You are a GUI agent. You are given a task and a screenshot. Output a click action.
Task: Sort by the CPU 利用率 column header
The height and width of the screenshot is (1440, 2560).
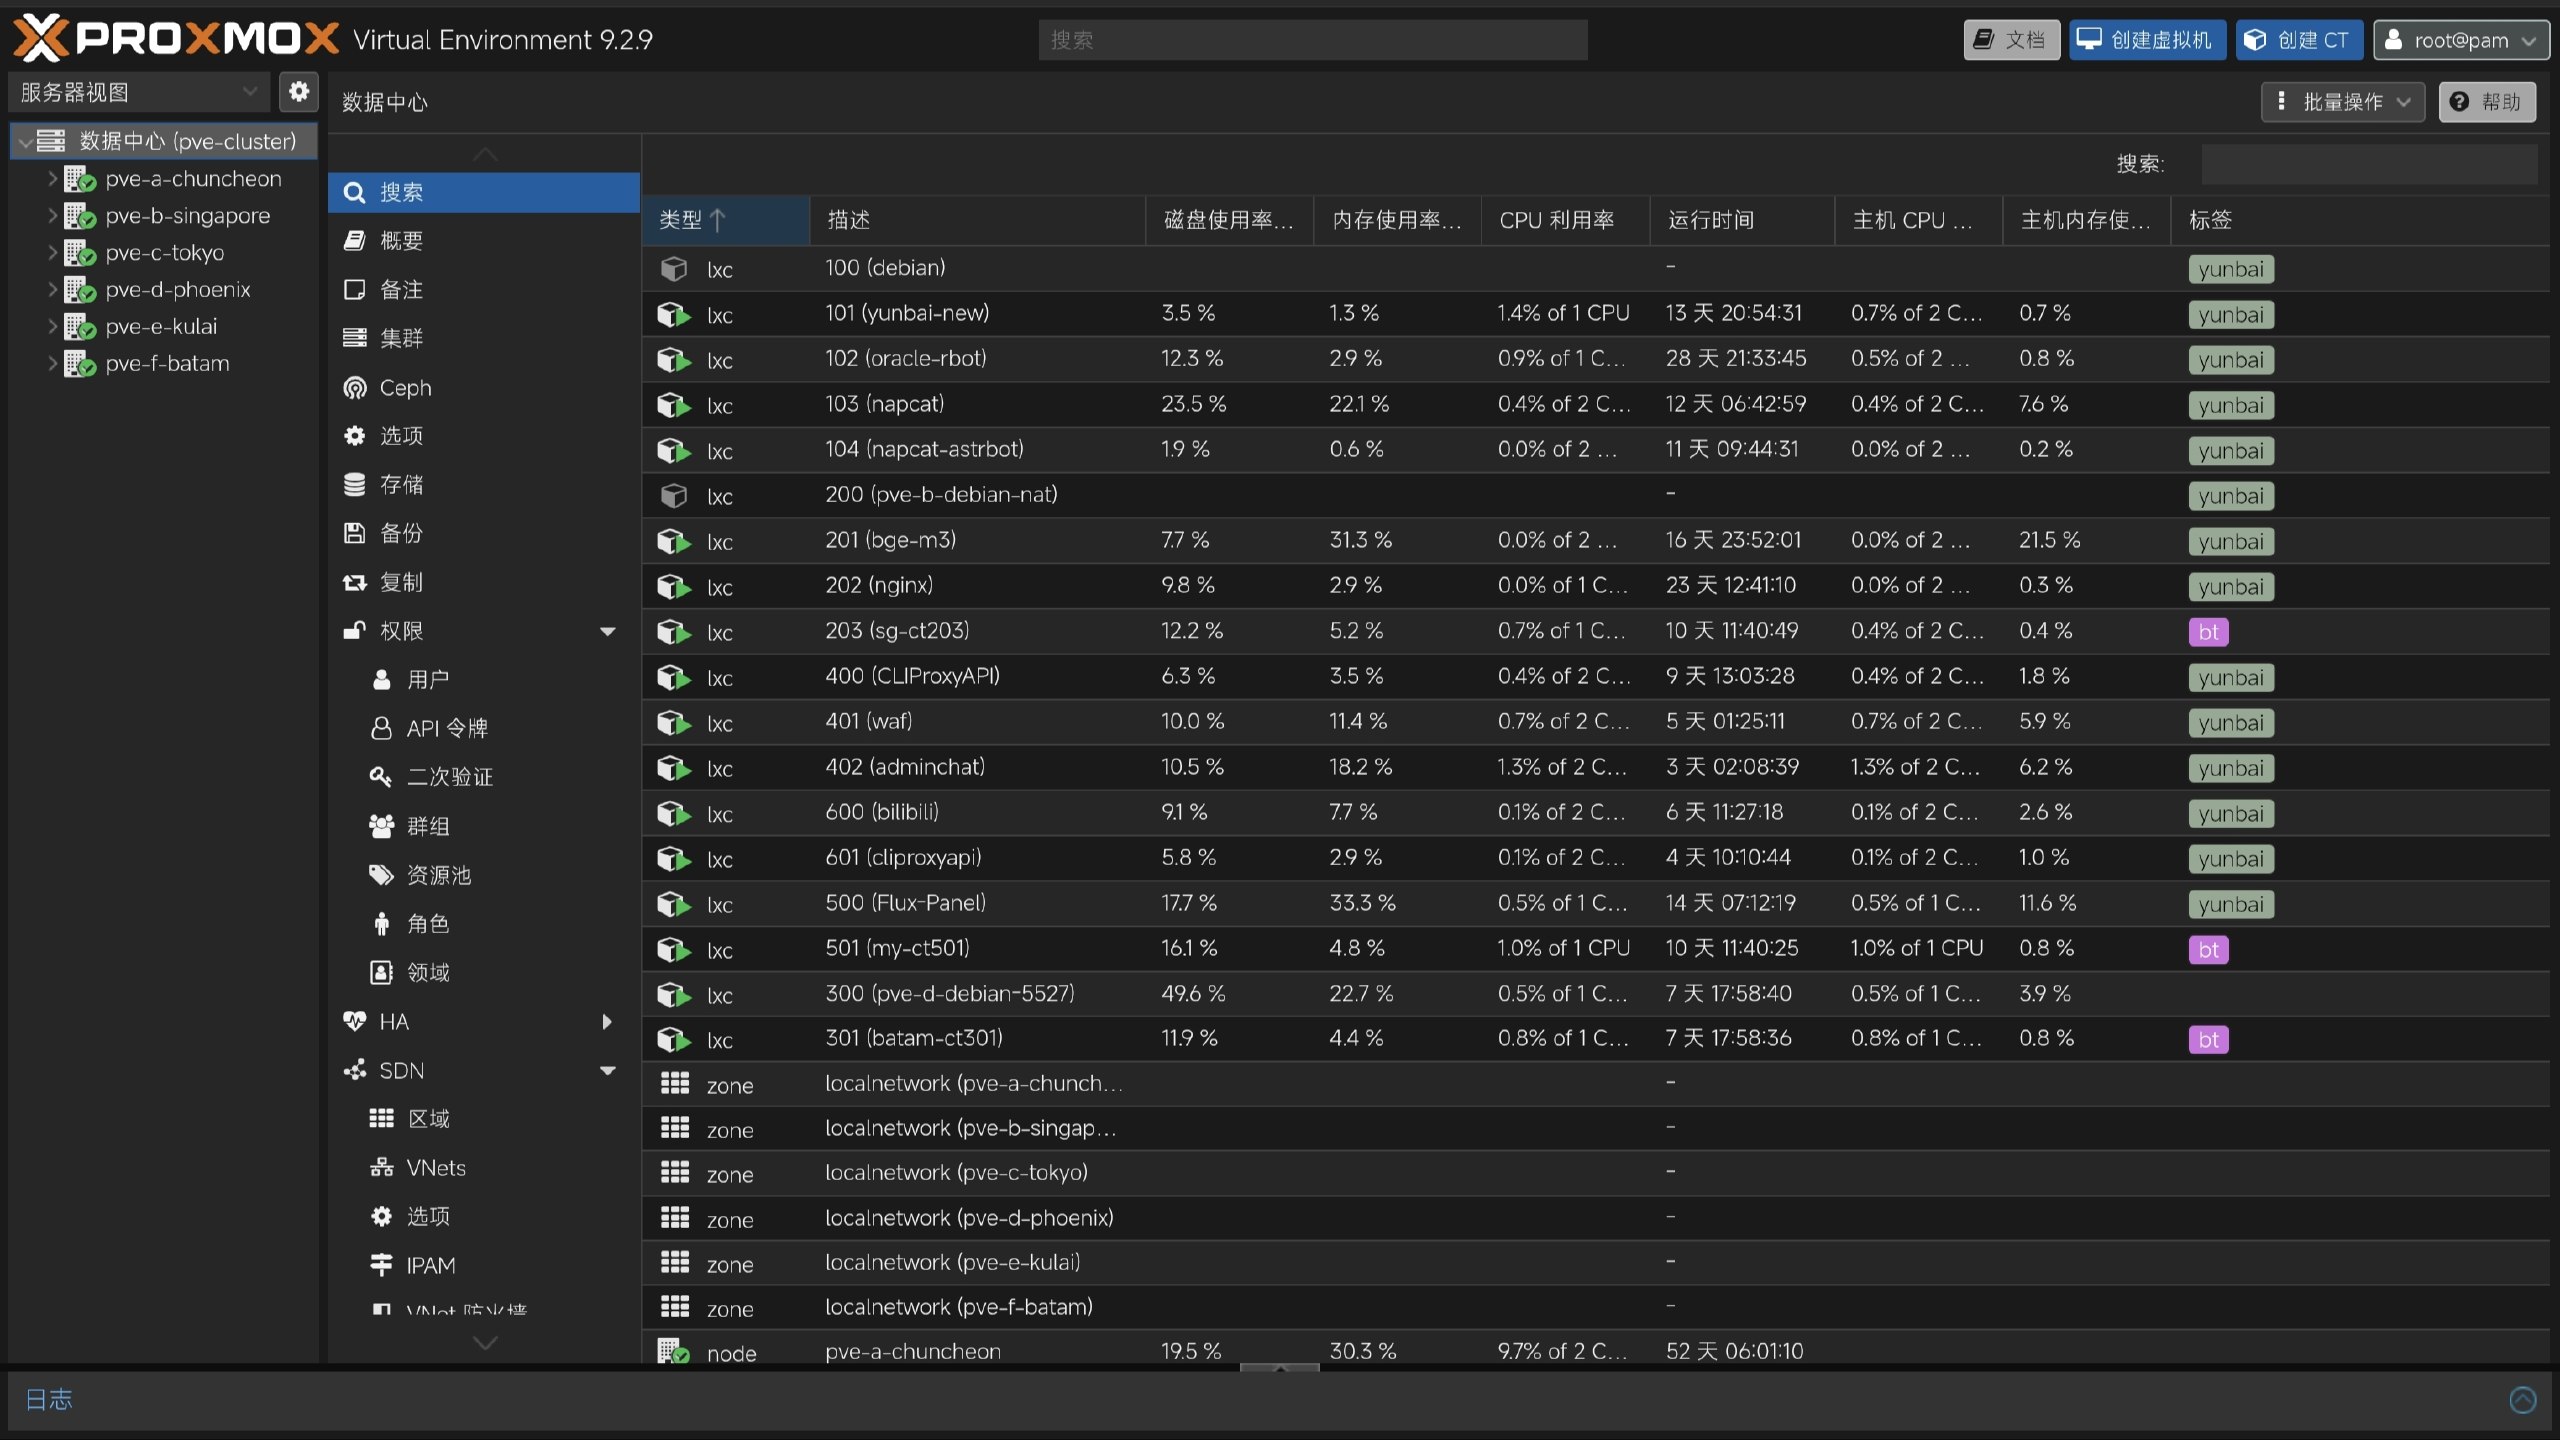(x=1565, y=220)
